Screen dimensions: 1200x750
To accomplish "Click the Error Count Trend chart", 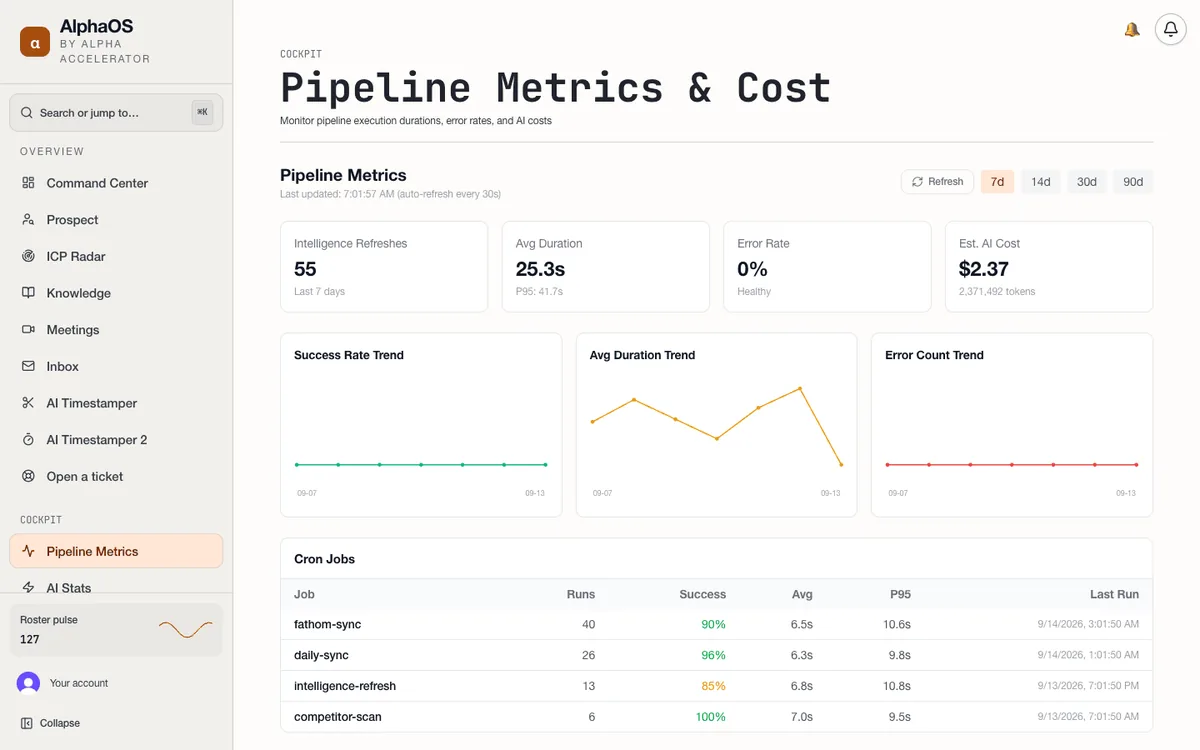I will [x=1012, y=425].
